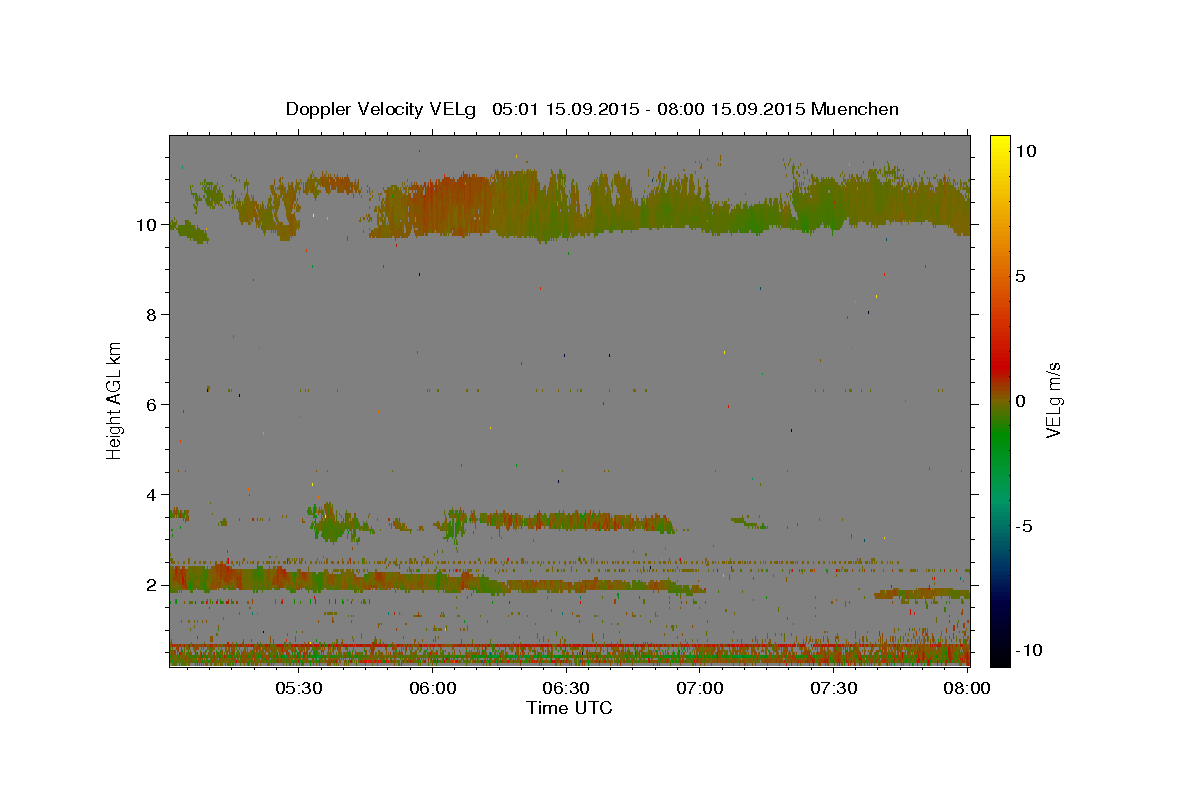Click the small cloud patch near 1.8 km at 07:45
Viewport: 1200px width, 800px height.
tap(922, 594)
